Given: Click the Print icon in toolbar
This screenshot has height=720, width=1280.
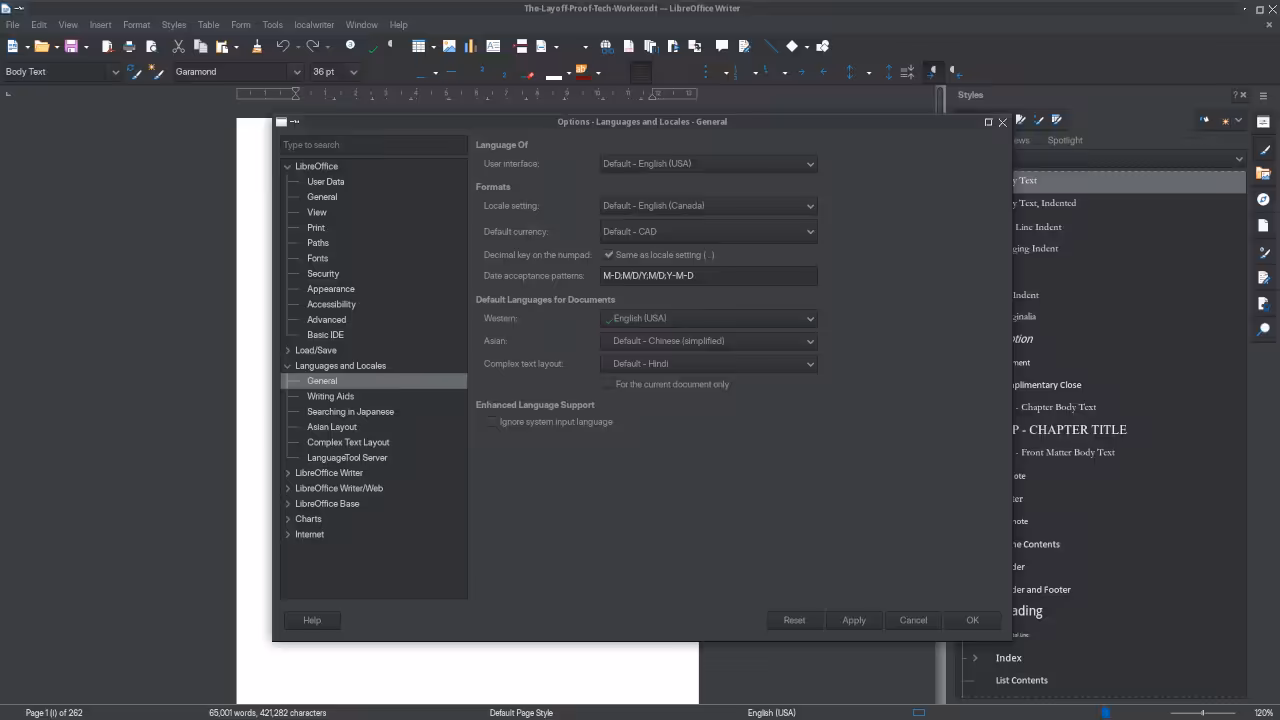Looking at the screenshot, I should (129, 46).
